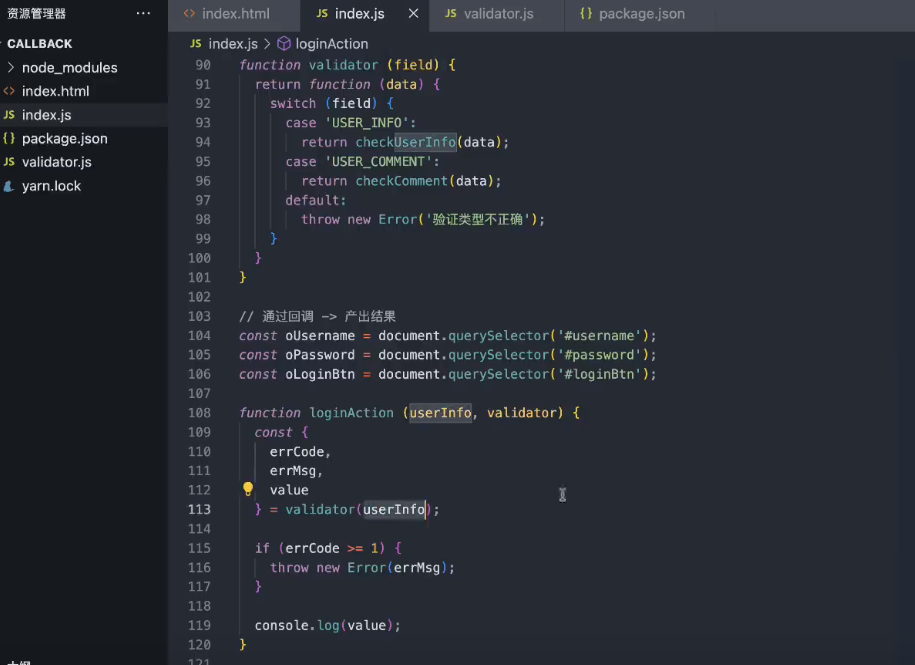Screen dimensions: 915x665
Task: Click the '验证类型不正确' error string
Action: 477,219
